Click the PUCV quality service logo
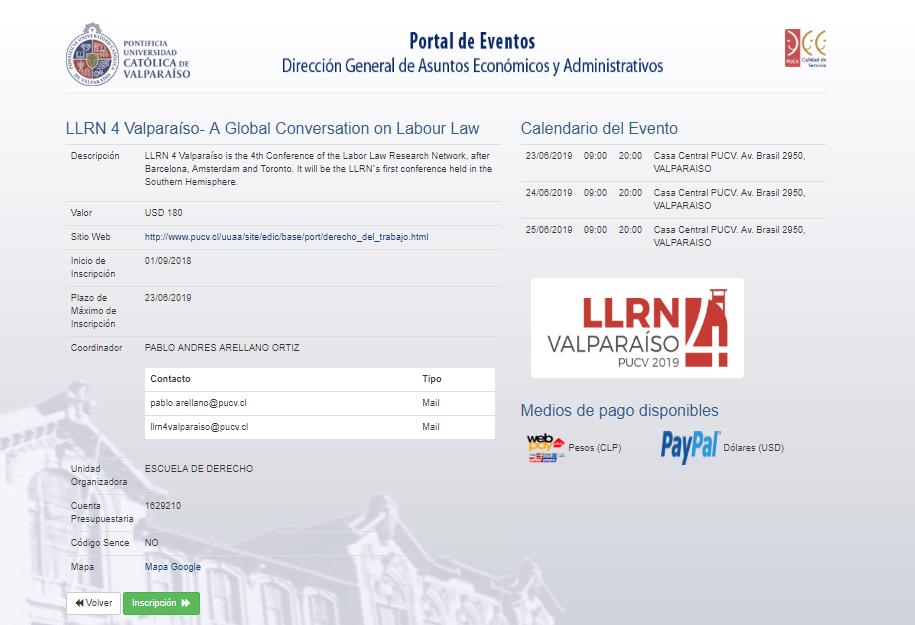Screen dimensions: 915x625 [805, 48]
